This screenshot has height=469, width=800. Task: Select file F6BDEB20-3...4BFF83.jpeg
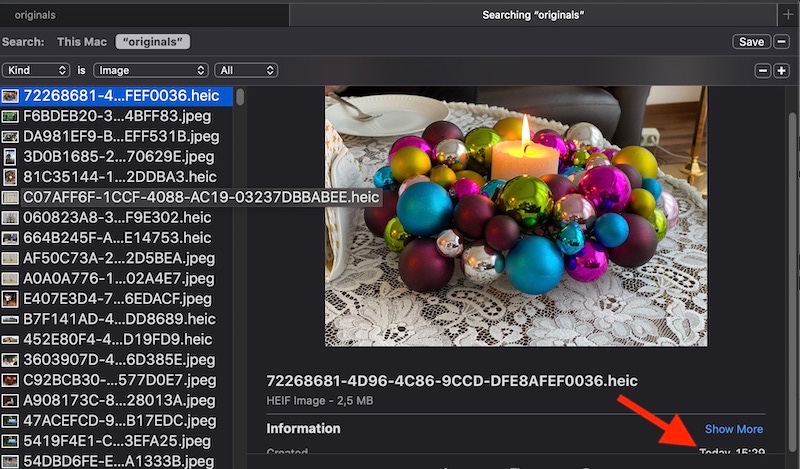pyautogui.click(x=116, y=116)
